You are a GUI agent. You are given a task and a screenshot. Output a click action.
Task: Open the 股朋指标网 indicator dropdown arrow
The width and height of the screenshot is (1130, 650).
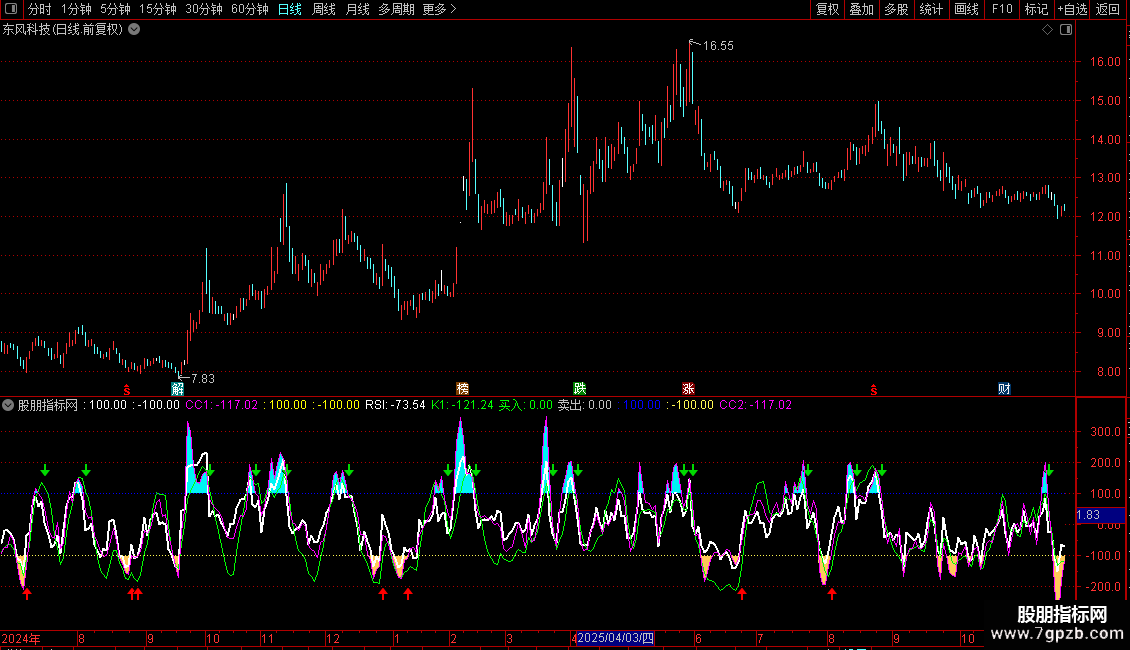pos(9,405)
